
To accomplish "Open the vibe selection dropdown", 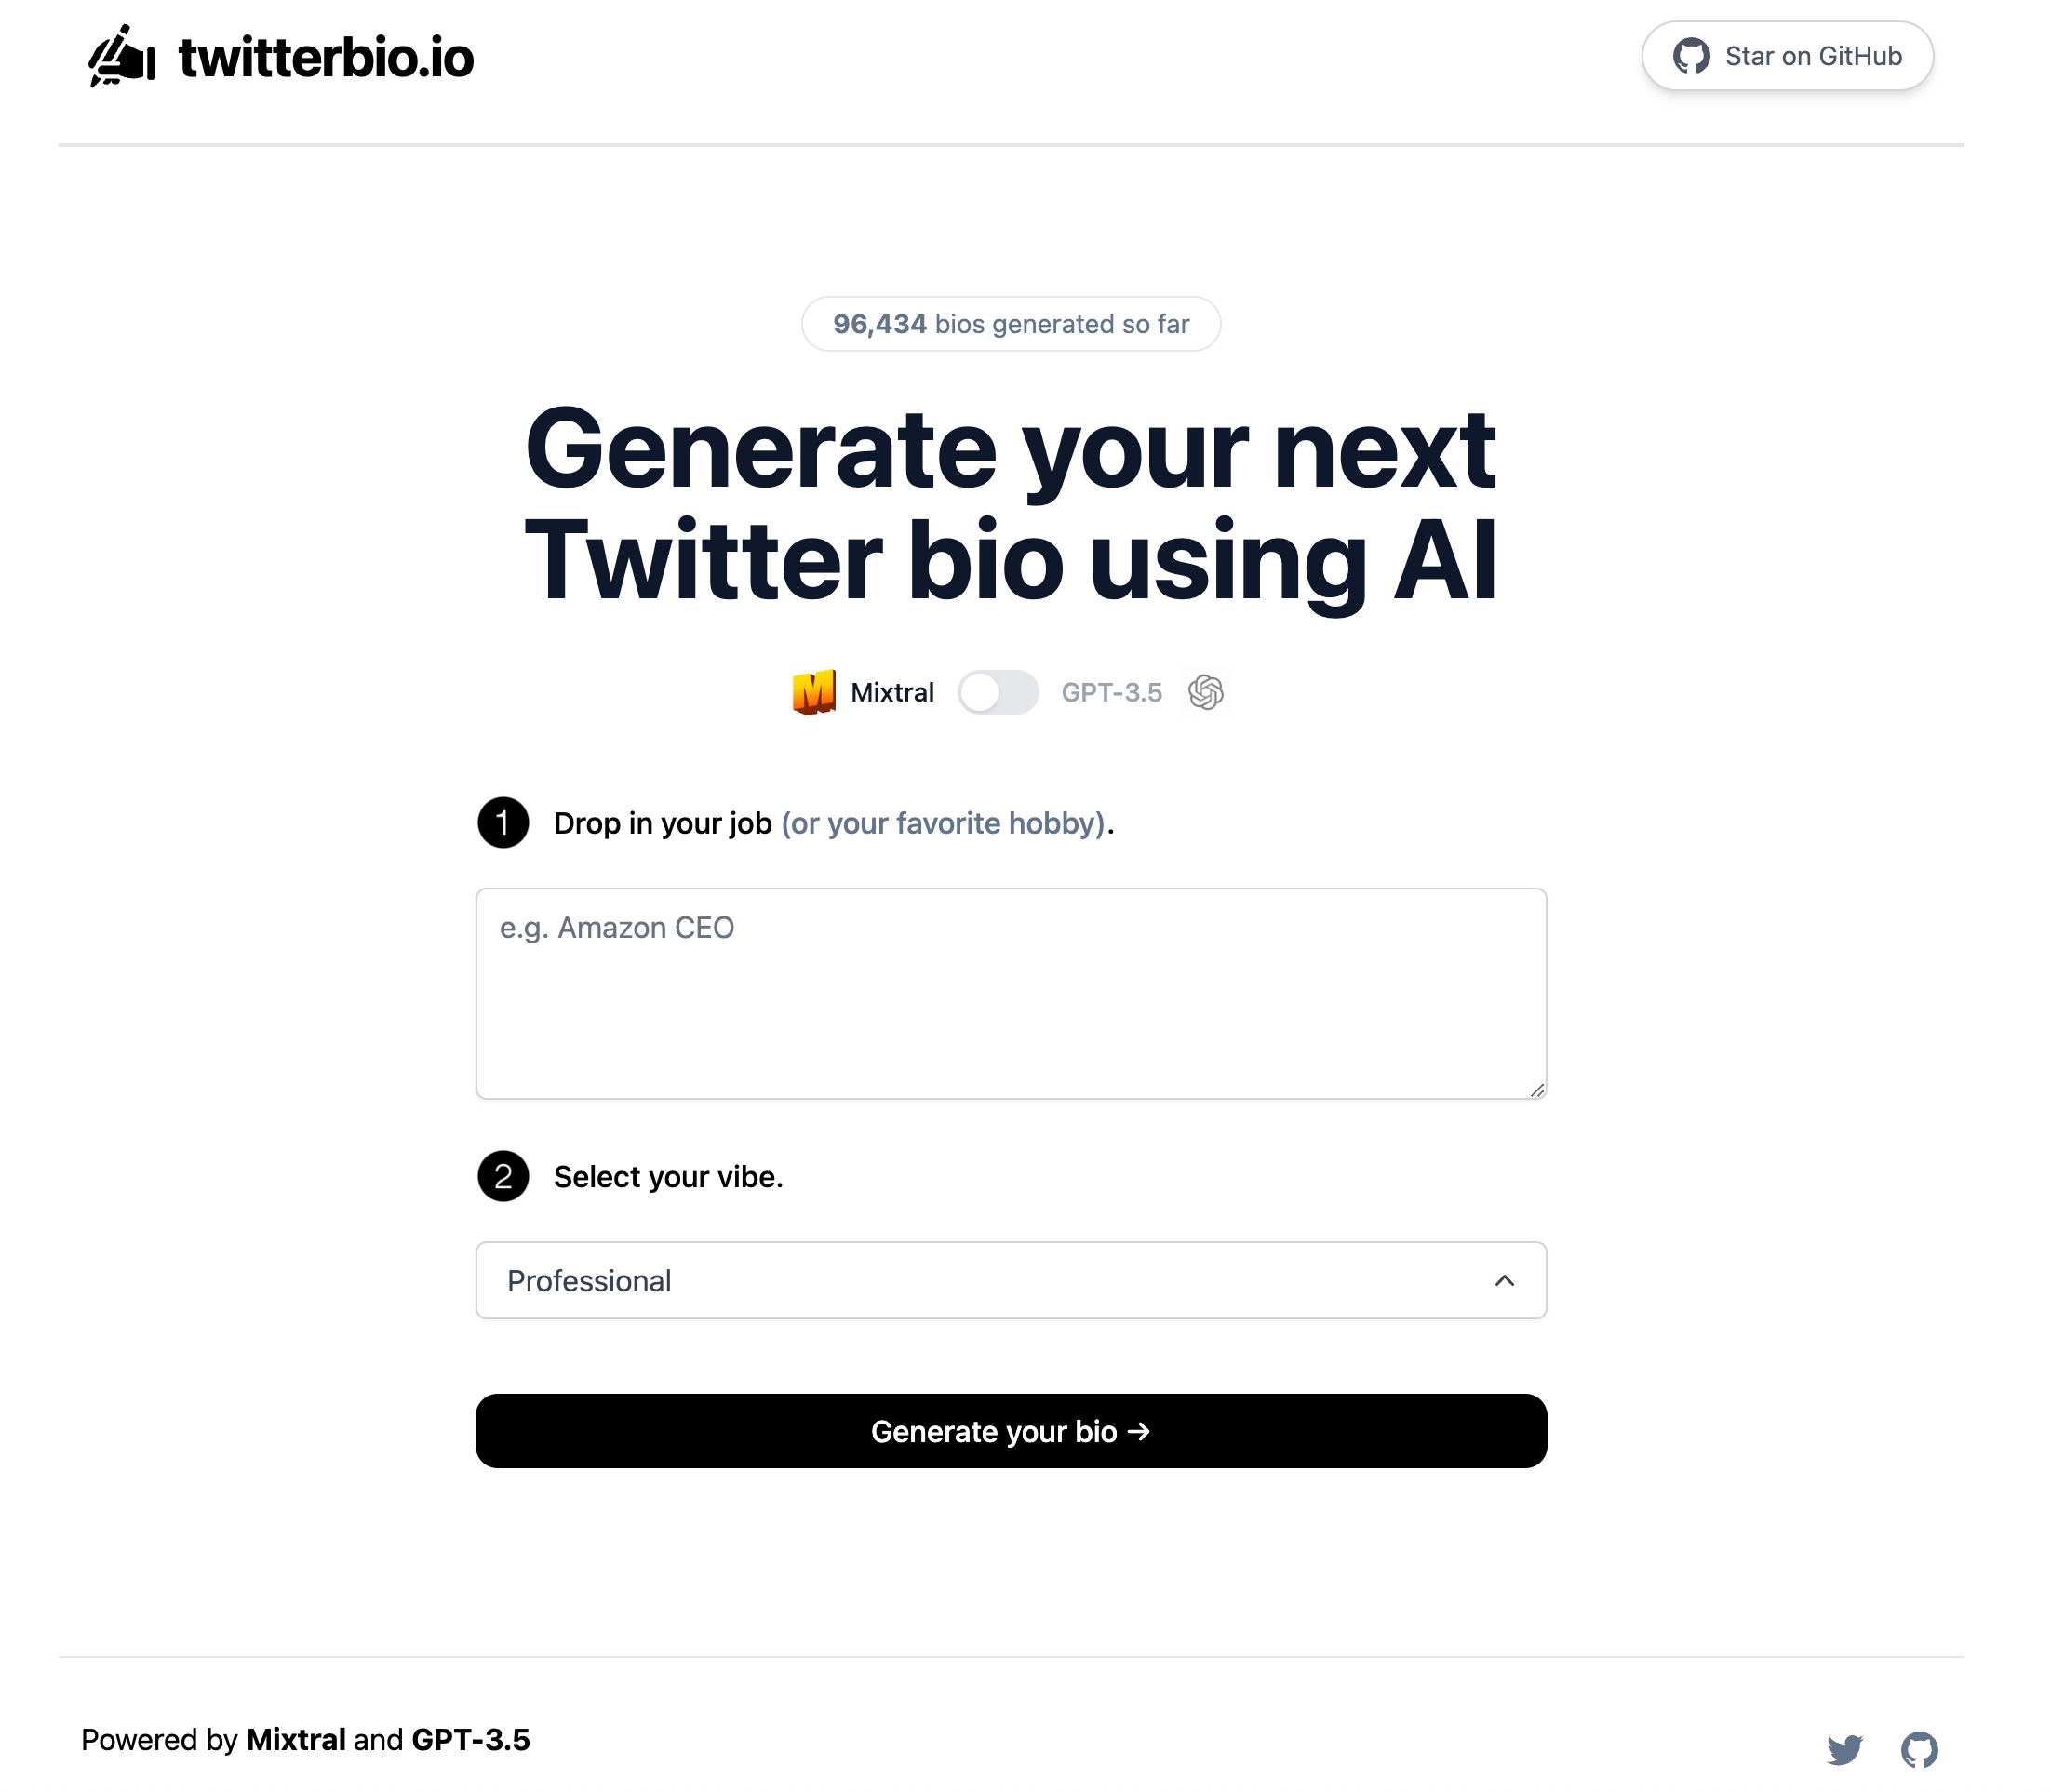I will click(1011, 1280).
